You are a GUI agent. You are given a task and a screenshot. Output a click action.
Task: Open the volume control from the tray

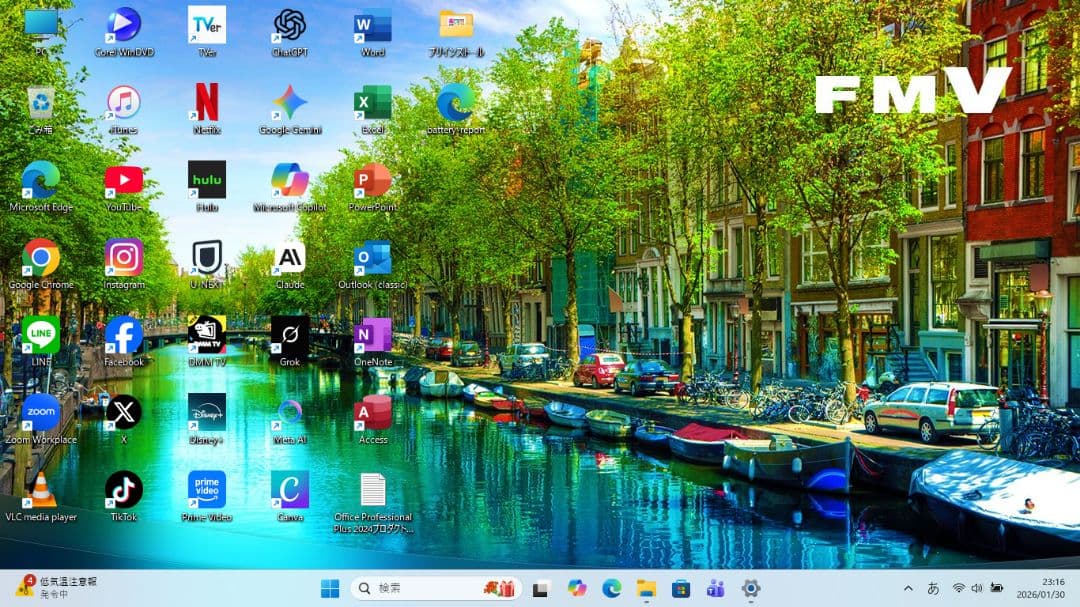(976, 589)
